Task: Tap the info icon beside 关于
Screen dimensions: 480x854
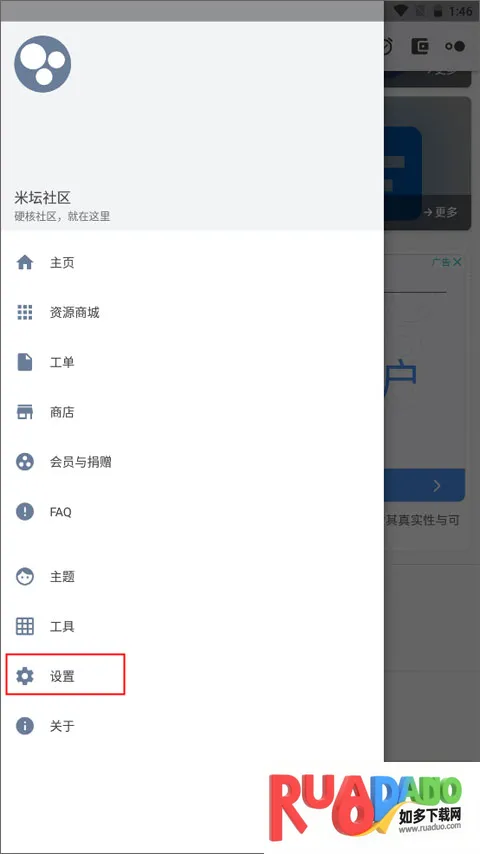Action: (x=25, y=725)
